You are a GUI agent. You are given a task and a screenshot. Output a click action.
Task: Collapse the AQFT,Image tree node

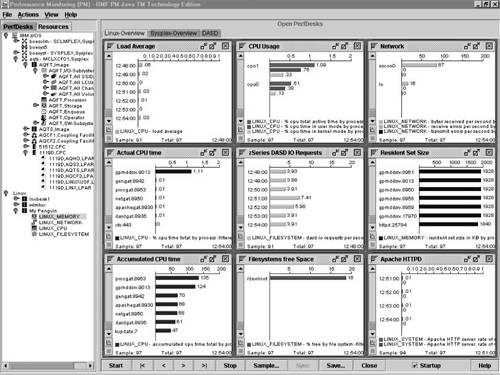(x=26, y=65)
